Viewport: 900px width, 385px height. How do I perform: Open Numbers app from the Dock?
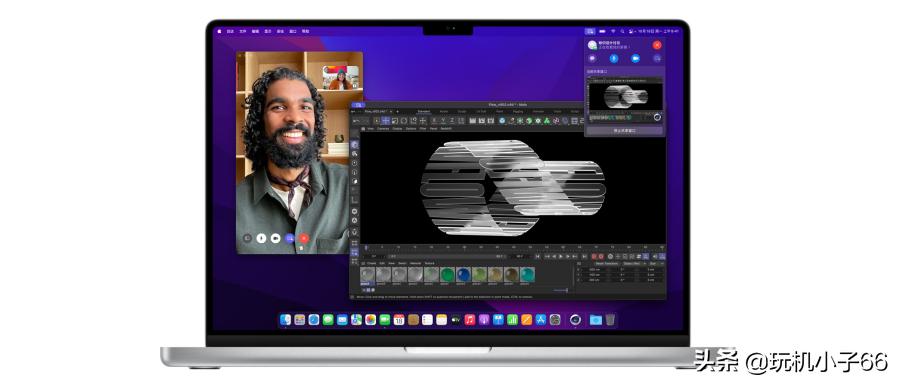(x=513, y=320)
